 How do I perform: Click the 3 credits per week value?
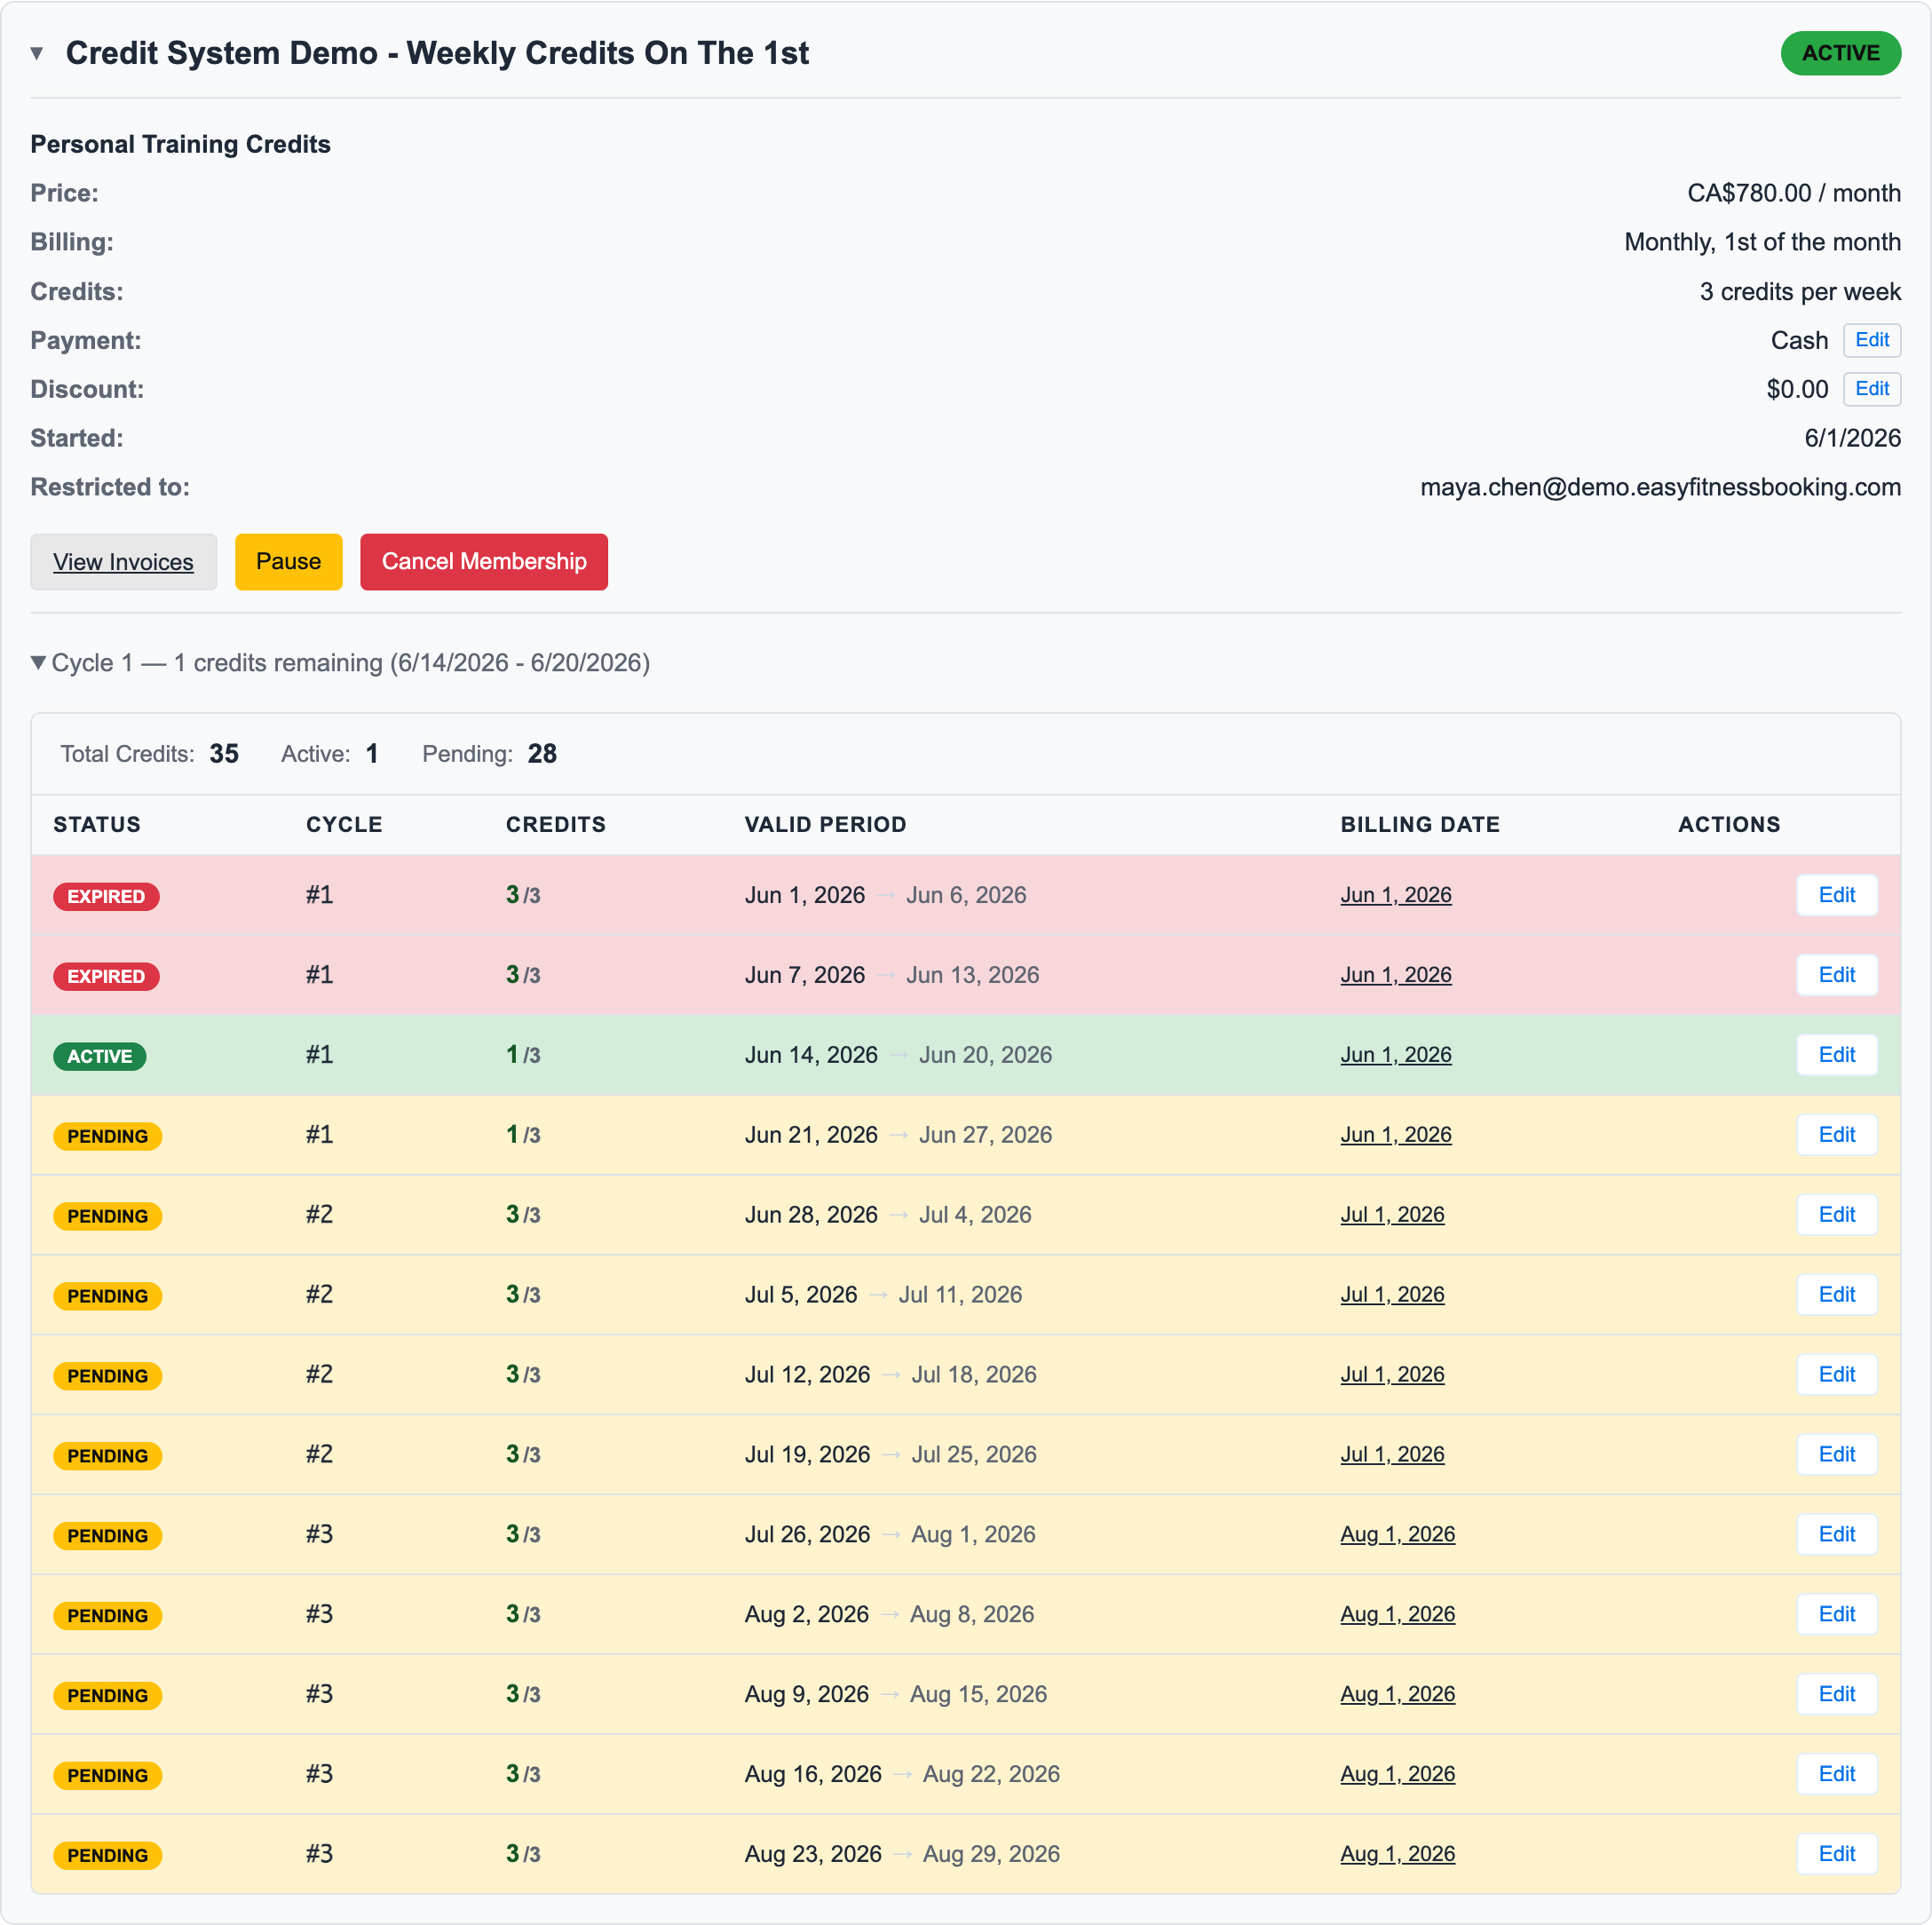pos(1800,291)
